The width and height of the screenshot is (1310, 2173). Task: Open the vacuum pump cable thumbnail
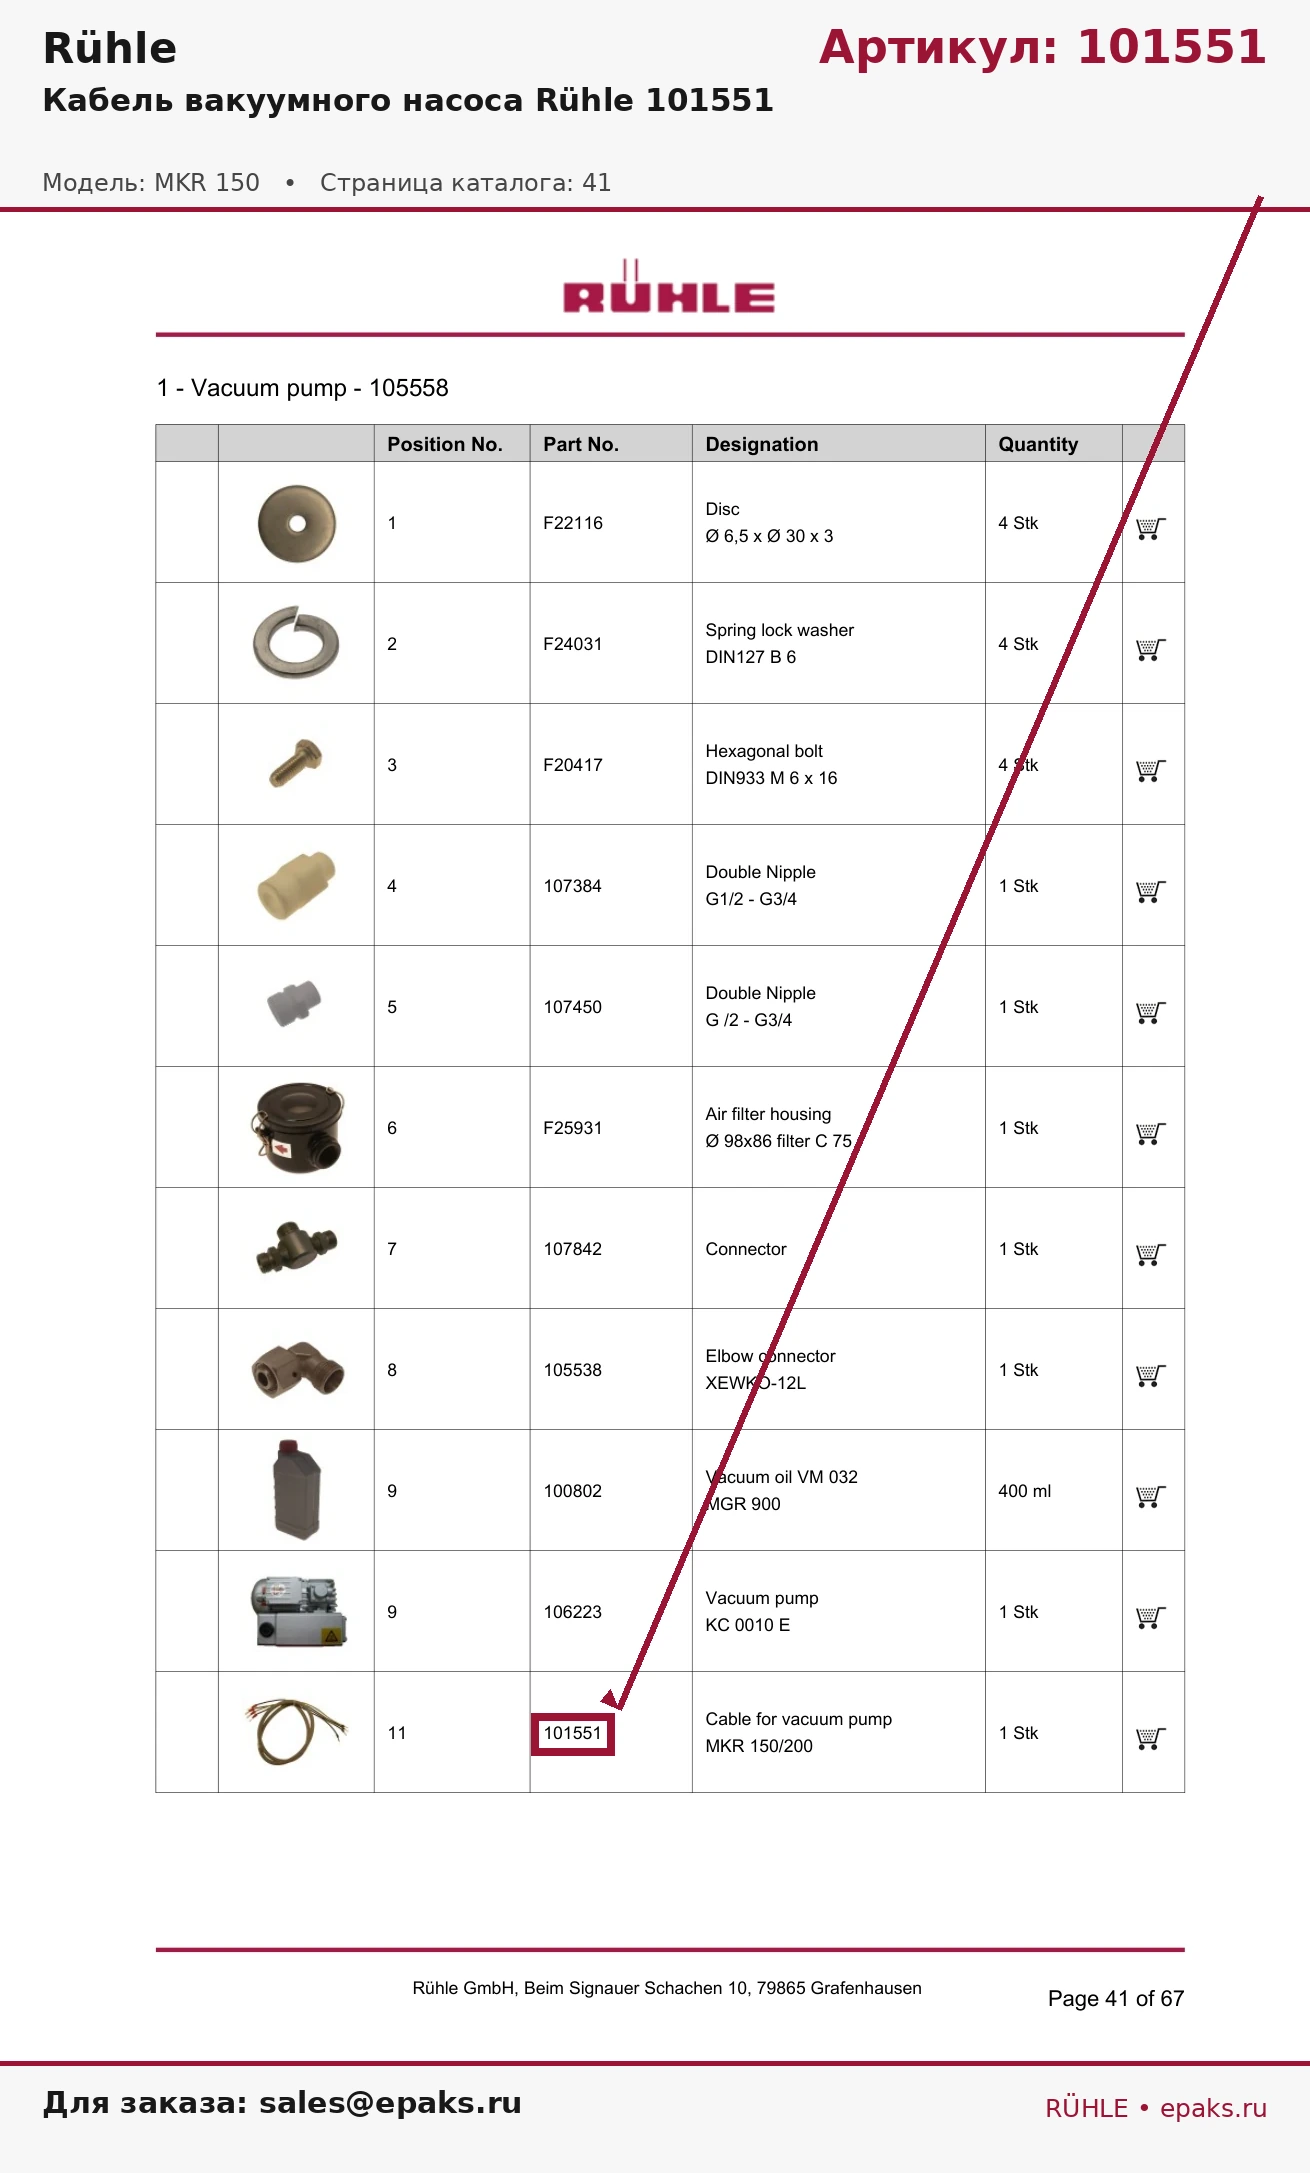point(296,1731)
